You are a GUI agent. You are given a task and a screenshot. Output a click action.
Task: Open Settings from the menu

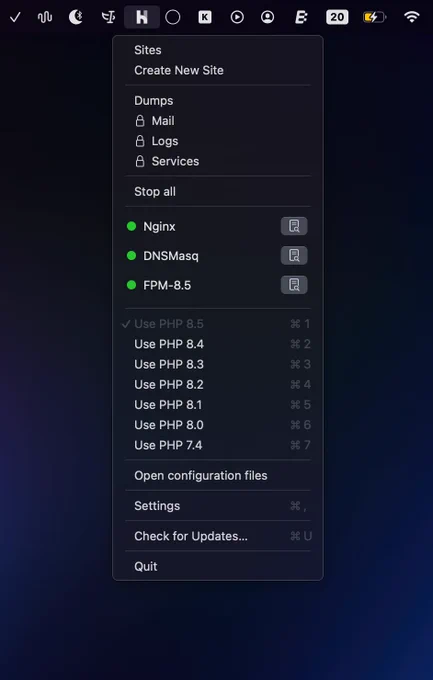218,506
